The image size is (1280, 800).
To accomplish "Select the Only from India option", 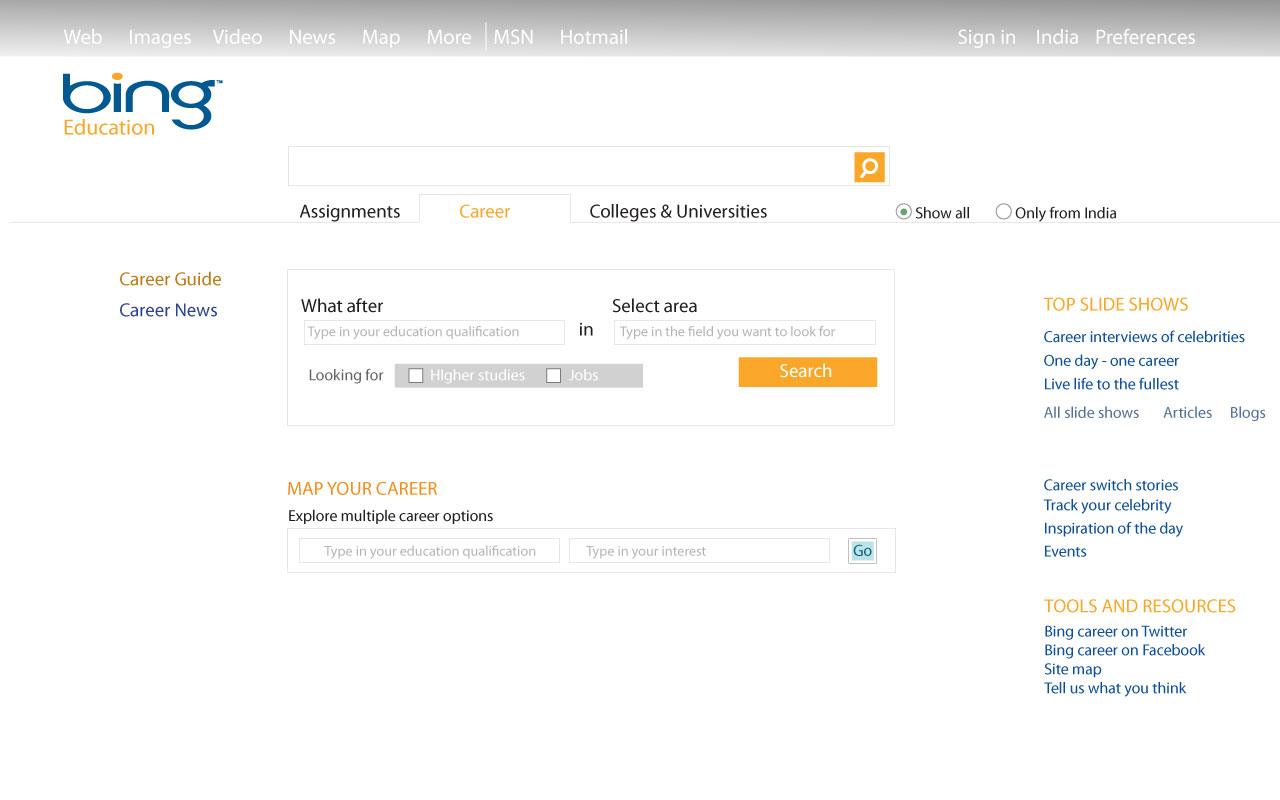I will pyautogui.click(x=1003, y=211).
